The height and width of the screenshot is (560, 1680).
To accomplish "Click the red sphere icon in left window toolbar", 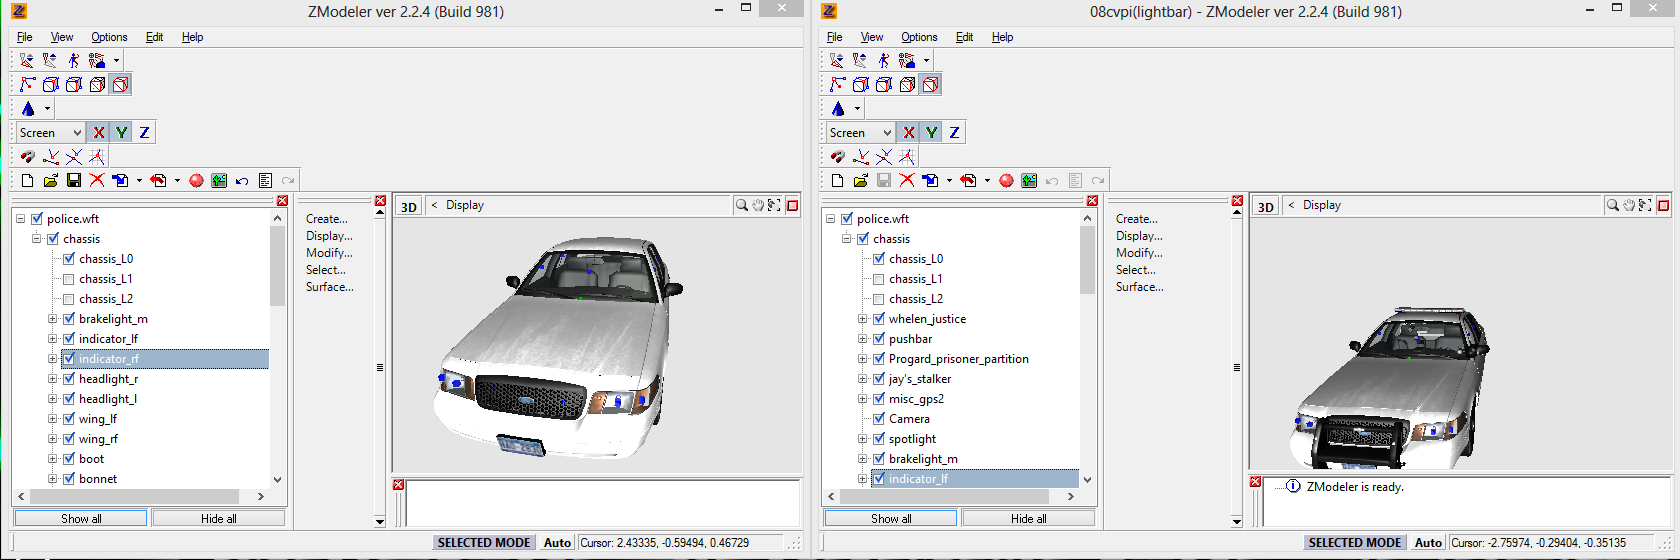I will [196, 181].
